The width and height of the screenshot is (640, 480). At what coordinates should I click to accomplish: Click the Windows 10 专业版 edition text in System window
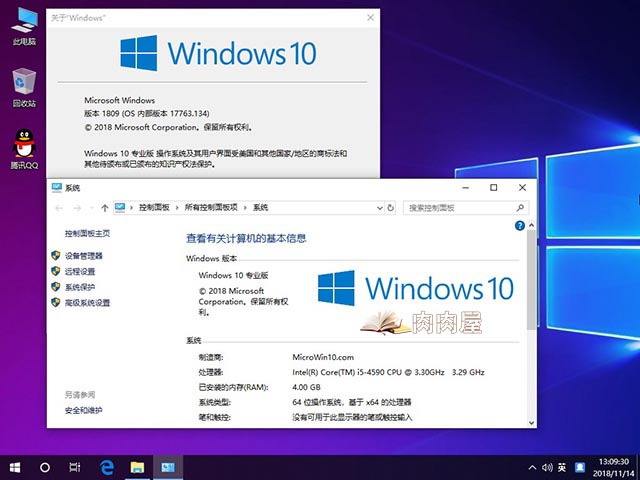(233, 276)
